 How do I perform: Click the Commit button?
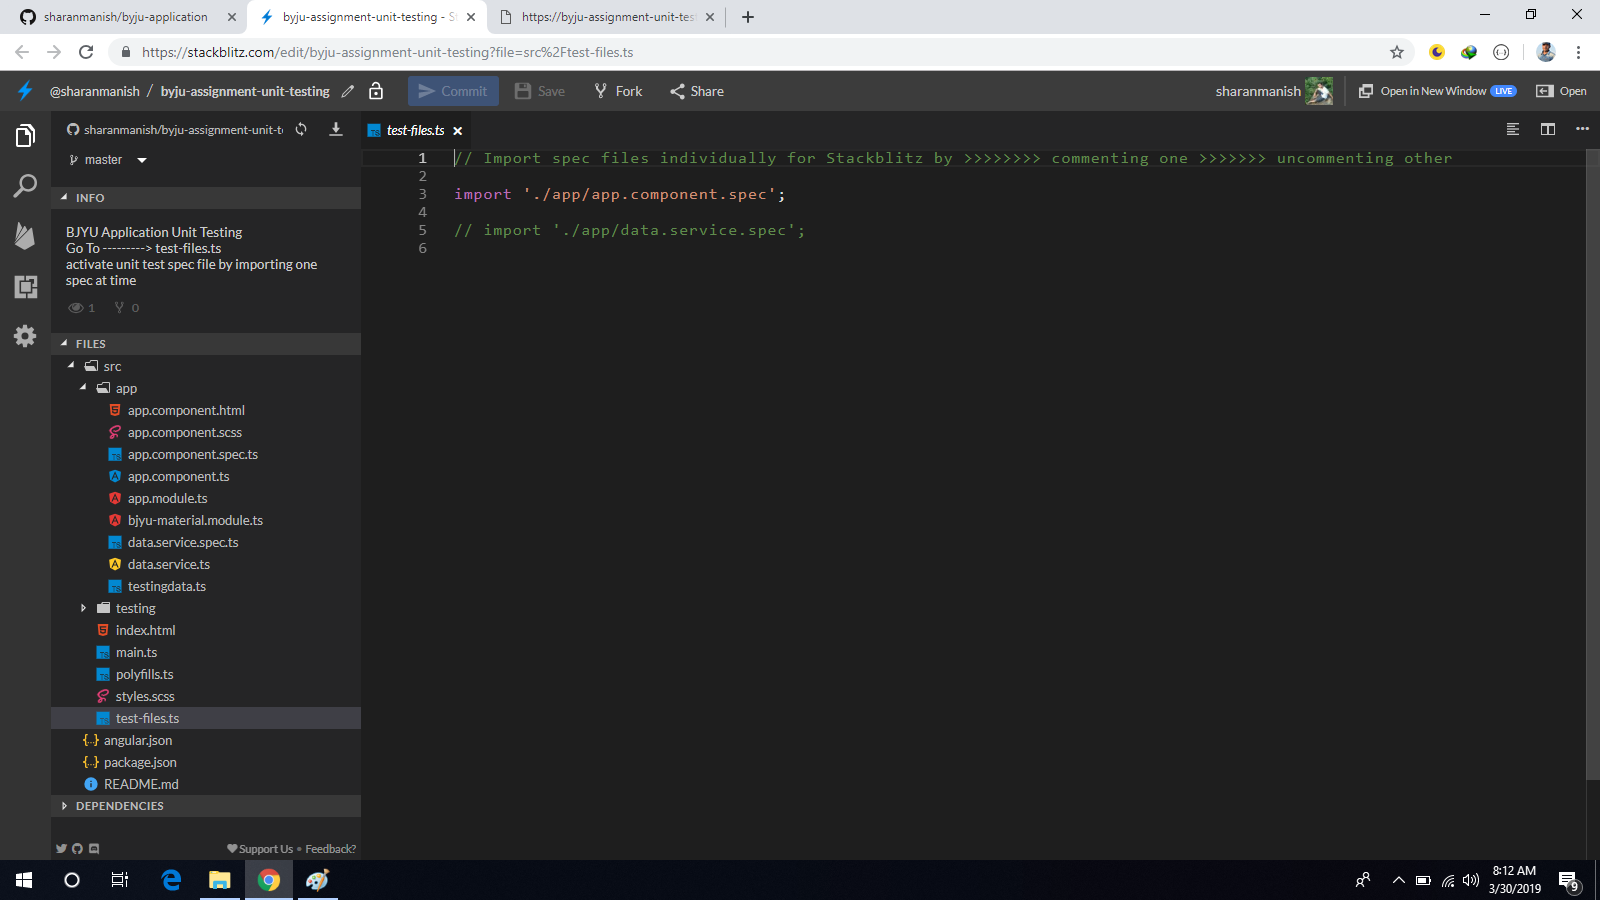click(x=453, y=91)
